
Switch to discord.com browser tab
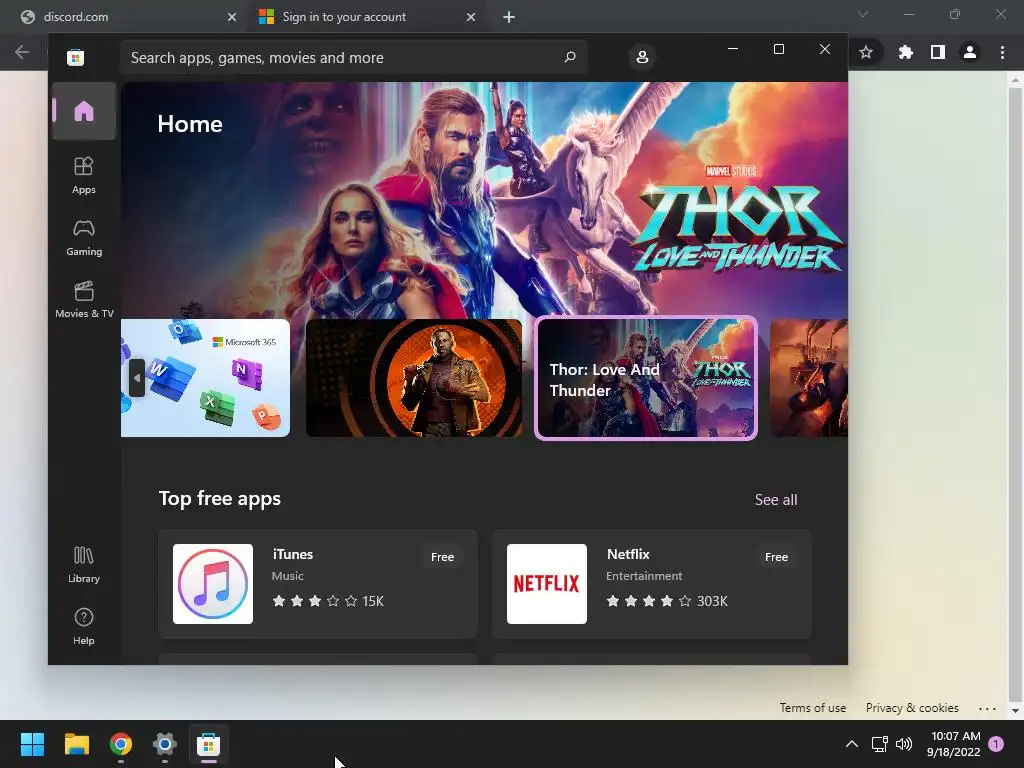[x=126, y=17]
